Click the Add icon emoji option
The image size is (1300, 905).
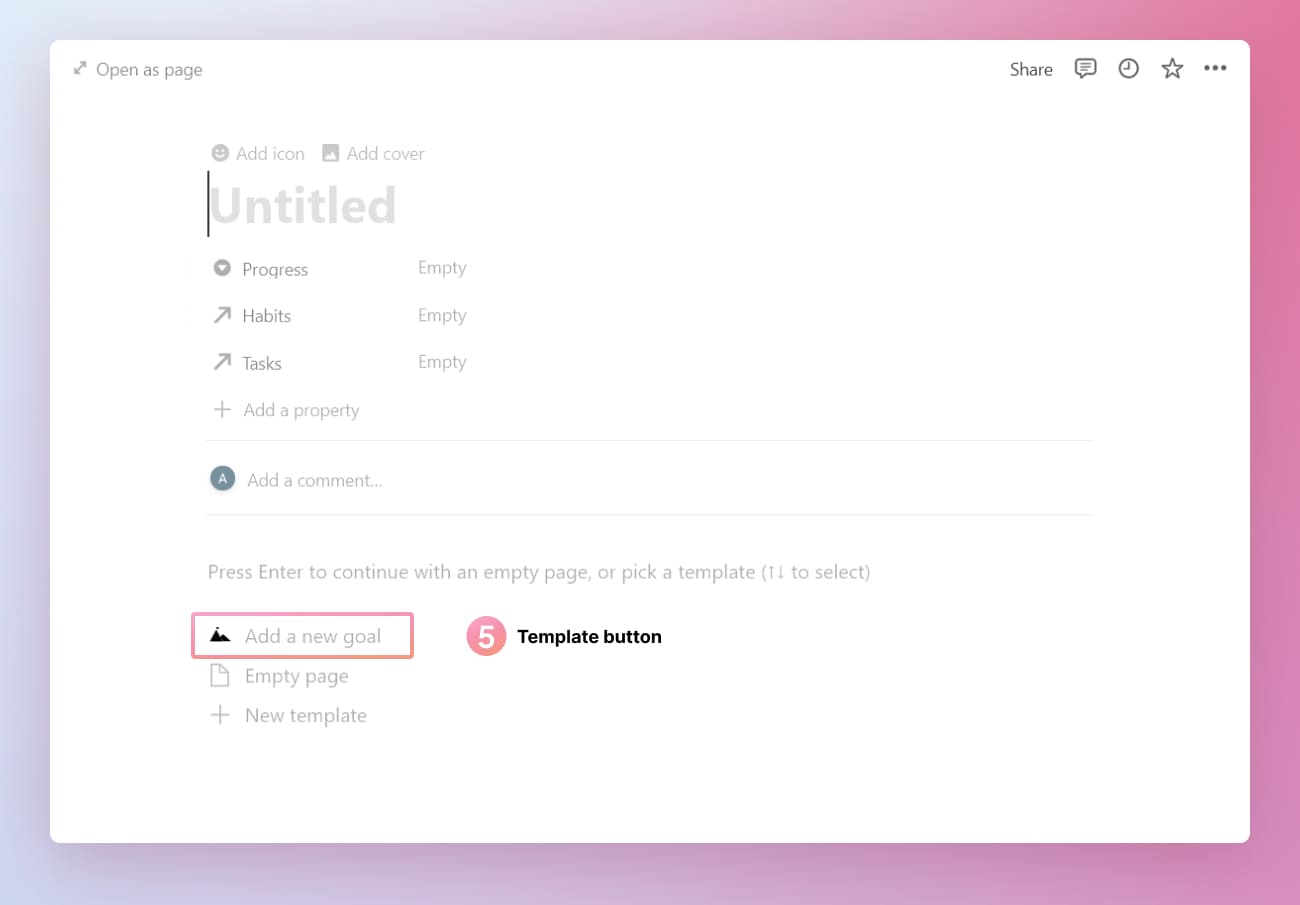pyautogui.click(x=257, y=153)
